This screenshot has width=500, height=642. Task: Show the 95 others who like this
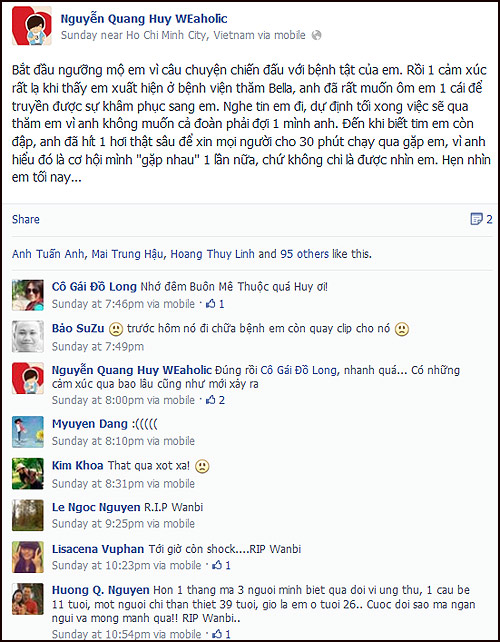click(x=305, y=254)
